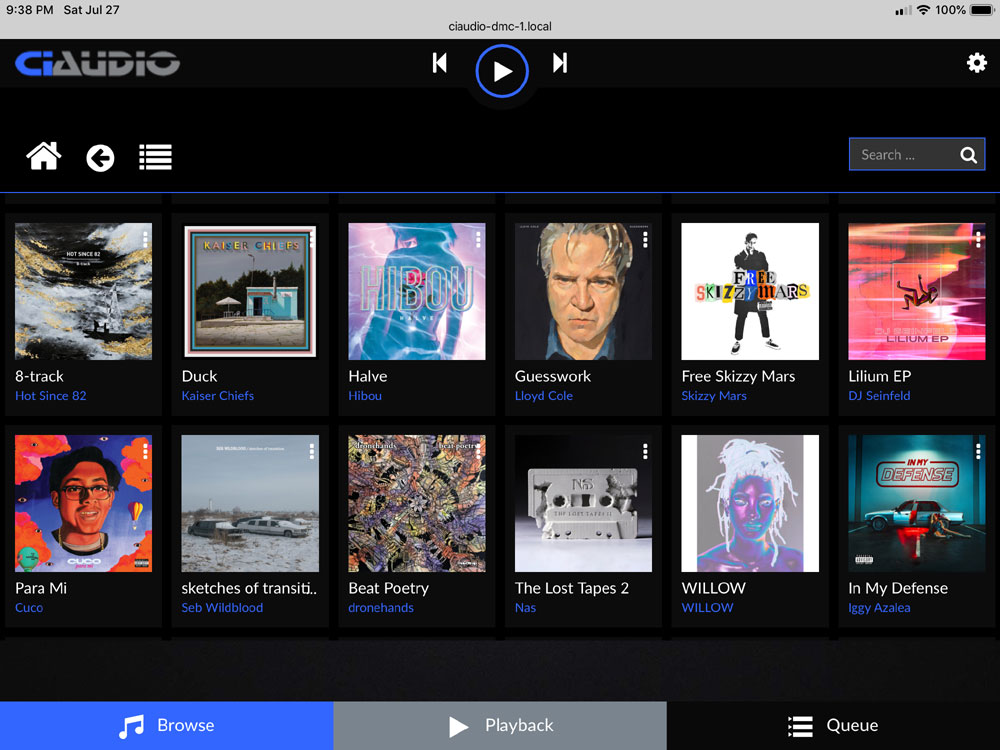Click the album title 'Beat Poetry'
This screenshot has height=750, width=1000.
pyautogui.click(x=388, y=588)
